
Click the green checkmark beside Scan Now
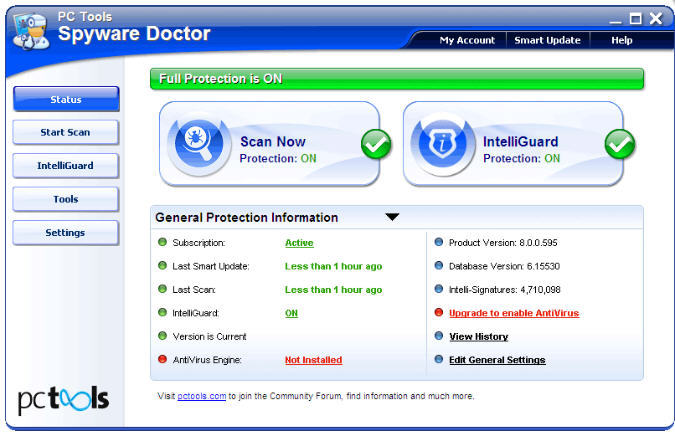coord(376,145)
